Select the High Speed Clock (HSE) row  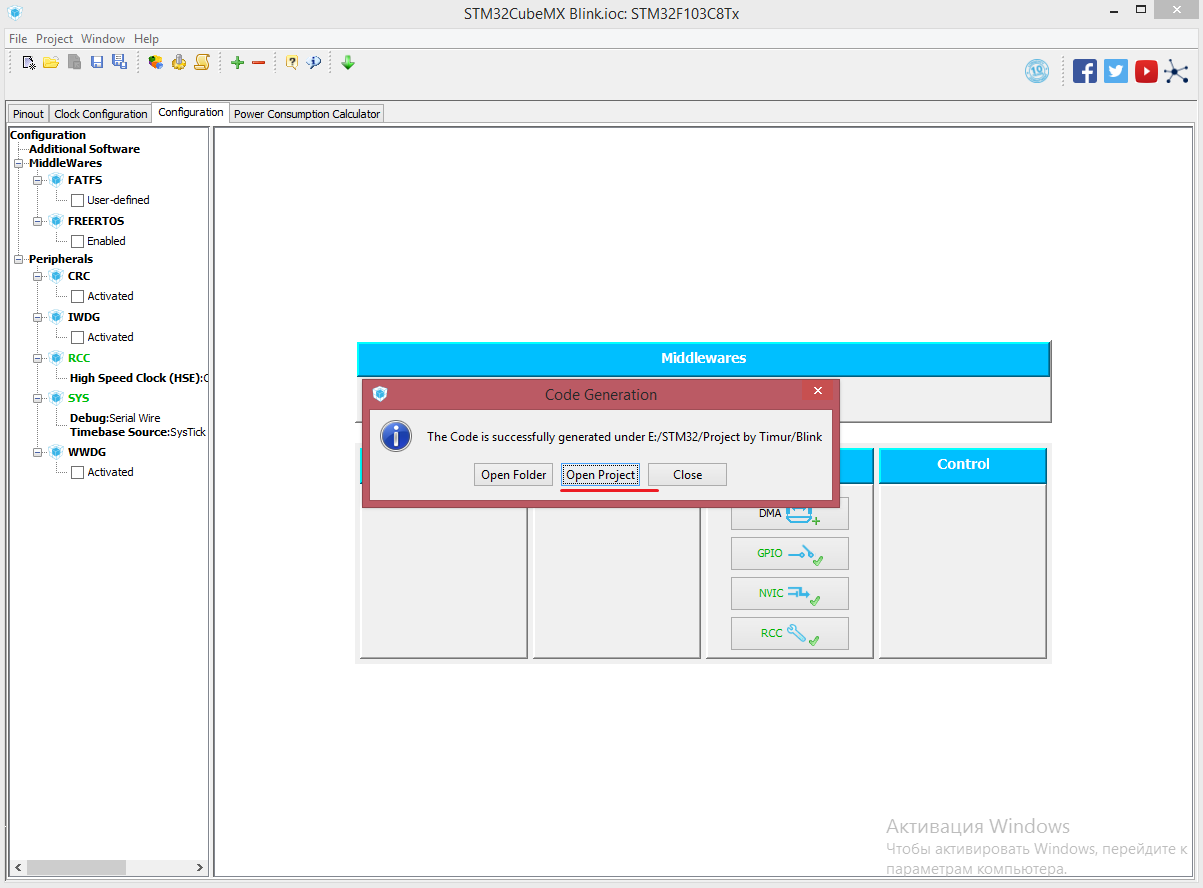[138, 378]
